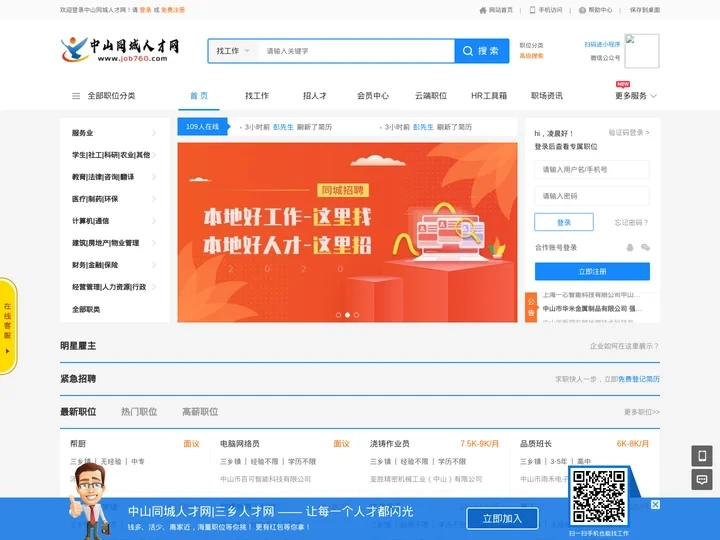Open the feedback message floating icon
Viewport: 720px width, 540px height.
click(702, 480)
